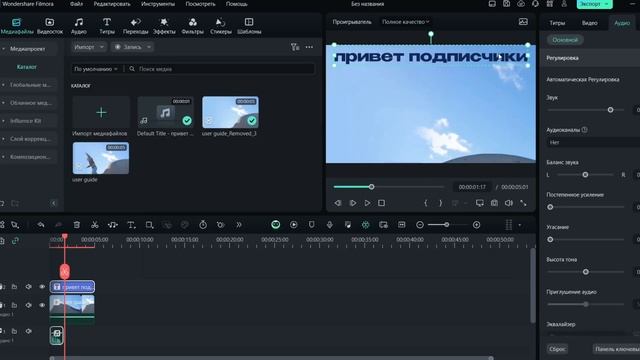
Task: Toggle the green face icon in timeline toolbar
Action: (276, 224)
